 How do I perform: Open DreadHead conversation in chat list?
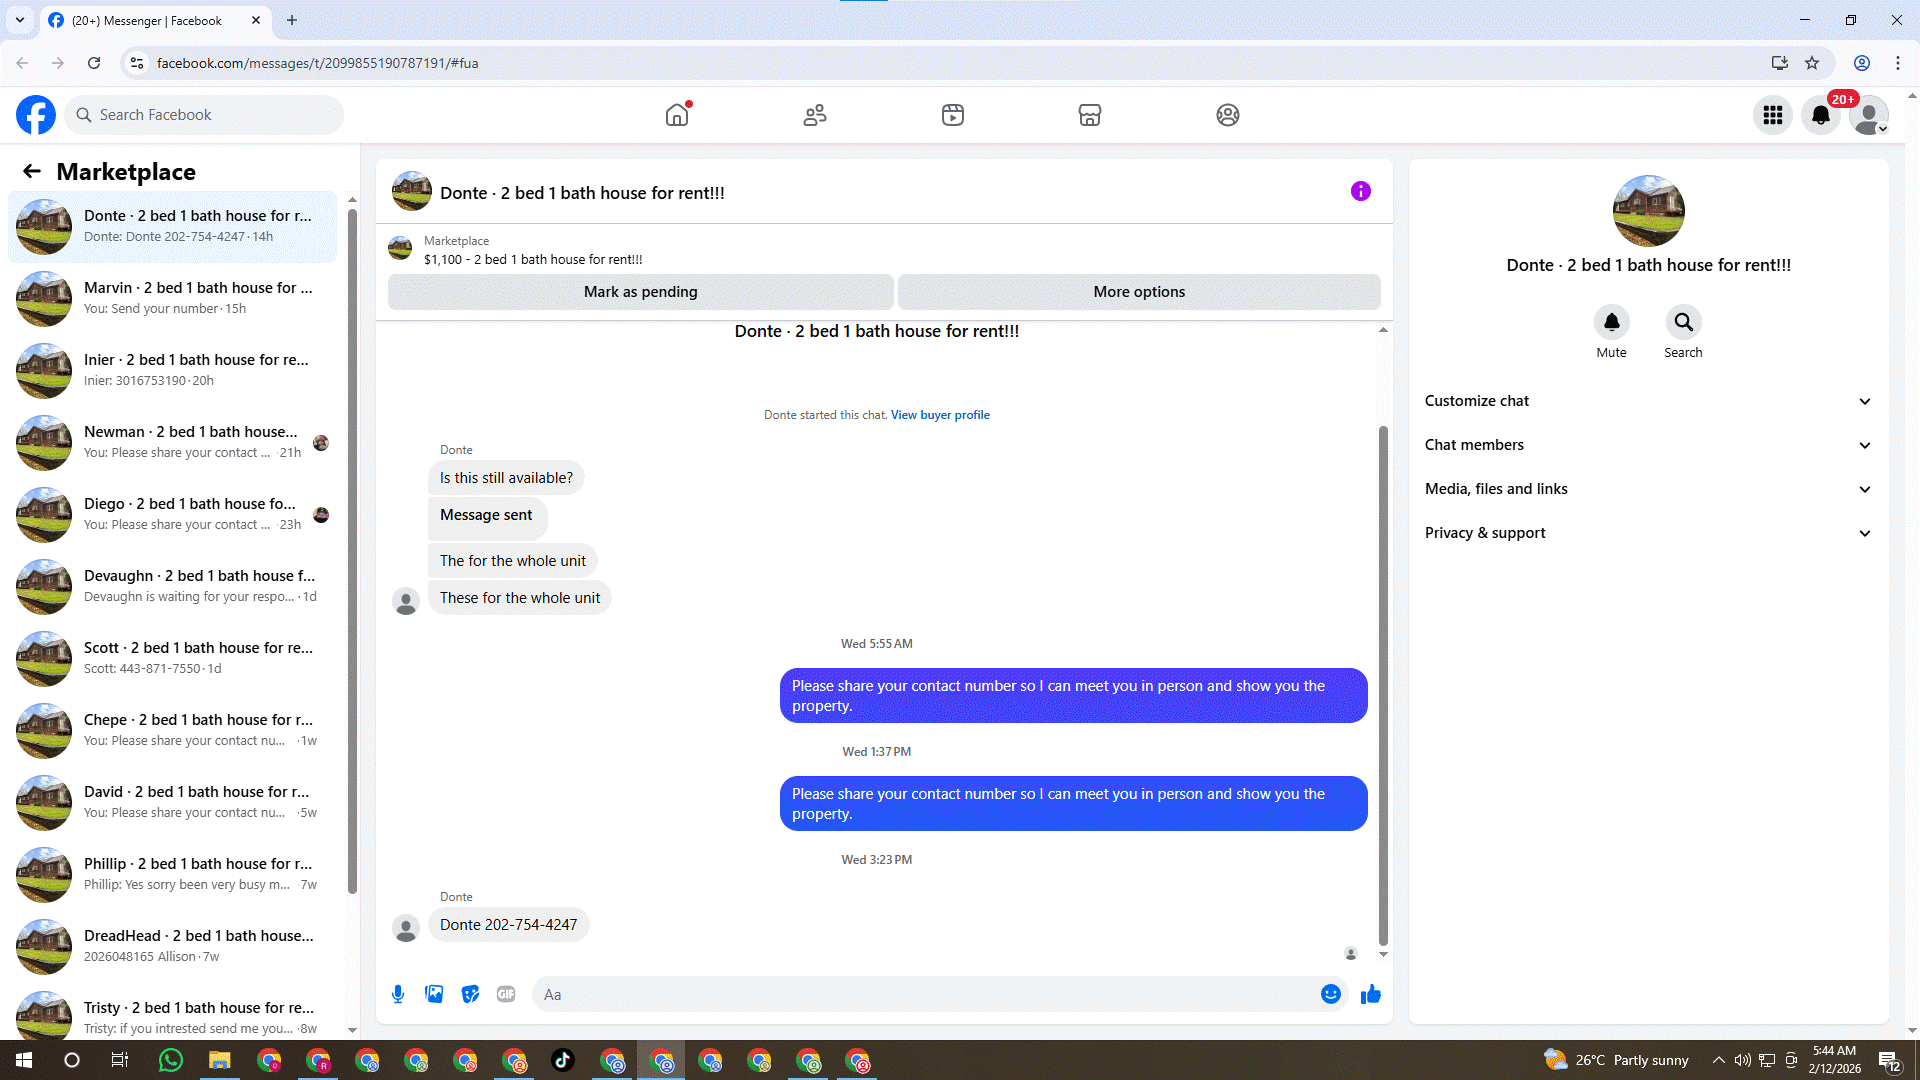click(x=174, y=946)
